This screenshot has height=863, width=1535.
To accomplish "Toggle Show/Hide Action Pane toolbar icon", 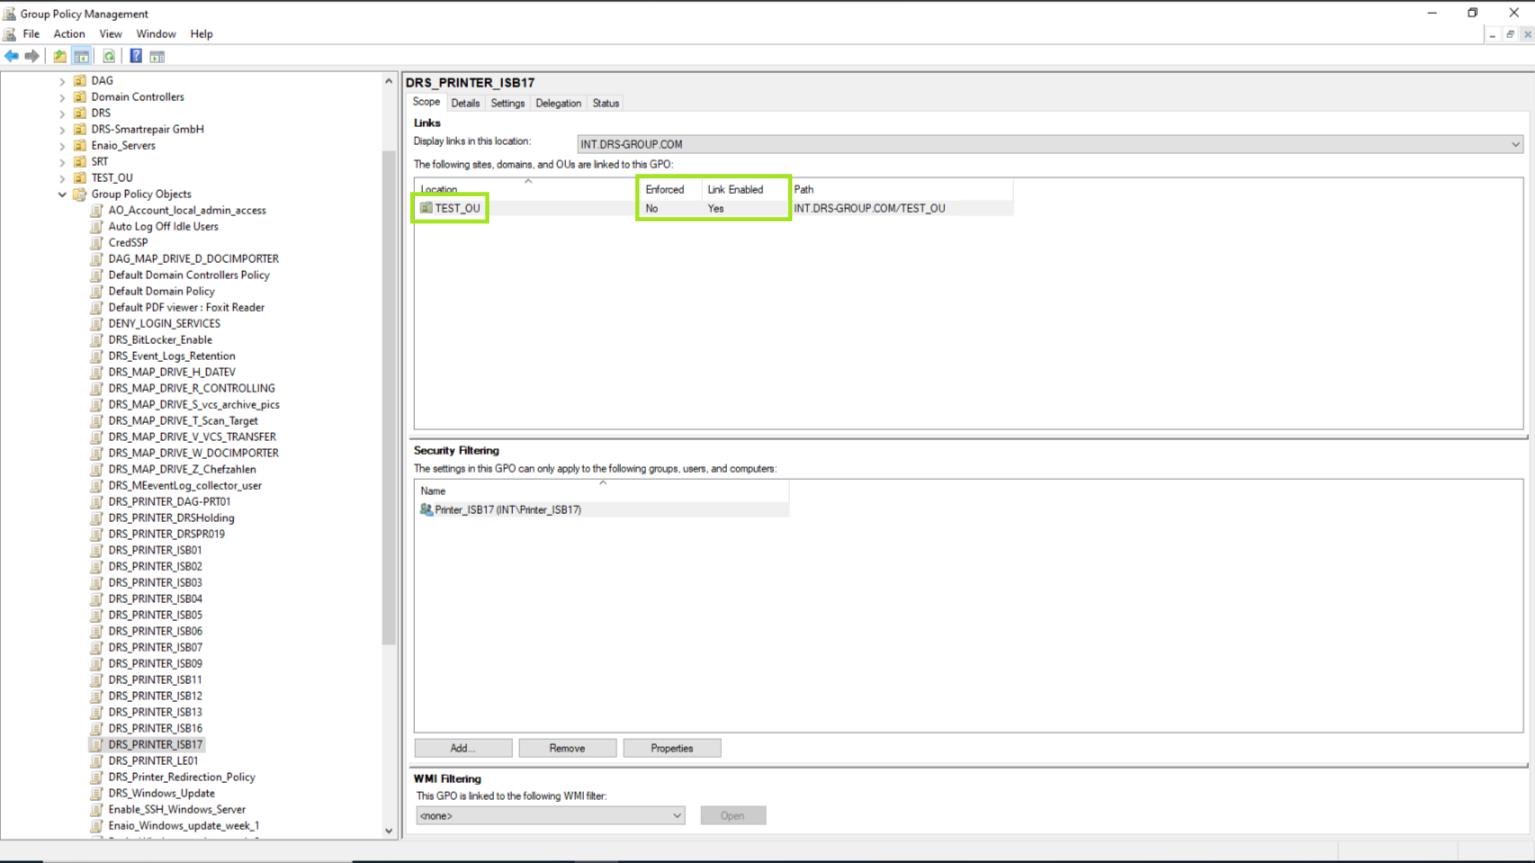I will 157,56.
